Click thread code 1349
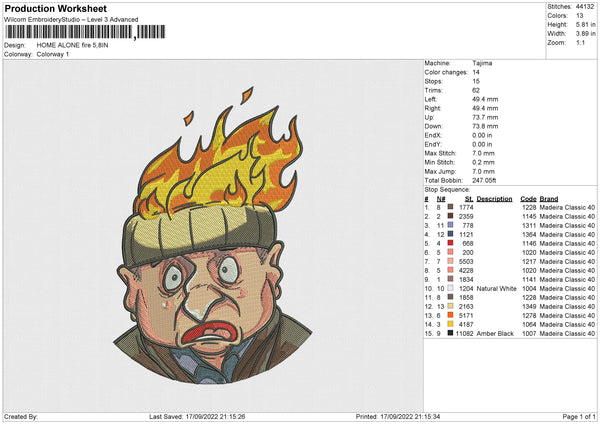Viewport: 600px width, 424px height. tap(529, 306)
